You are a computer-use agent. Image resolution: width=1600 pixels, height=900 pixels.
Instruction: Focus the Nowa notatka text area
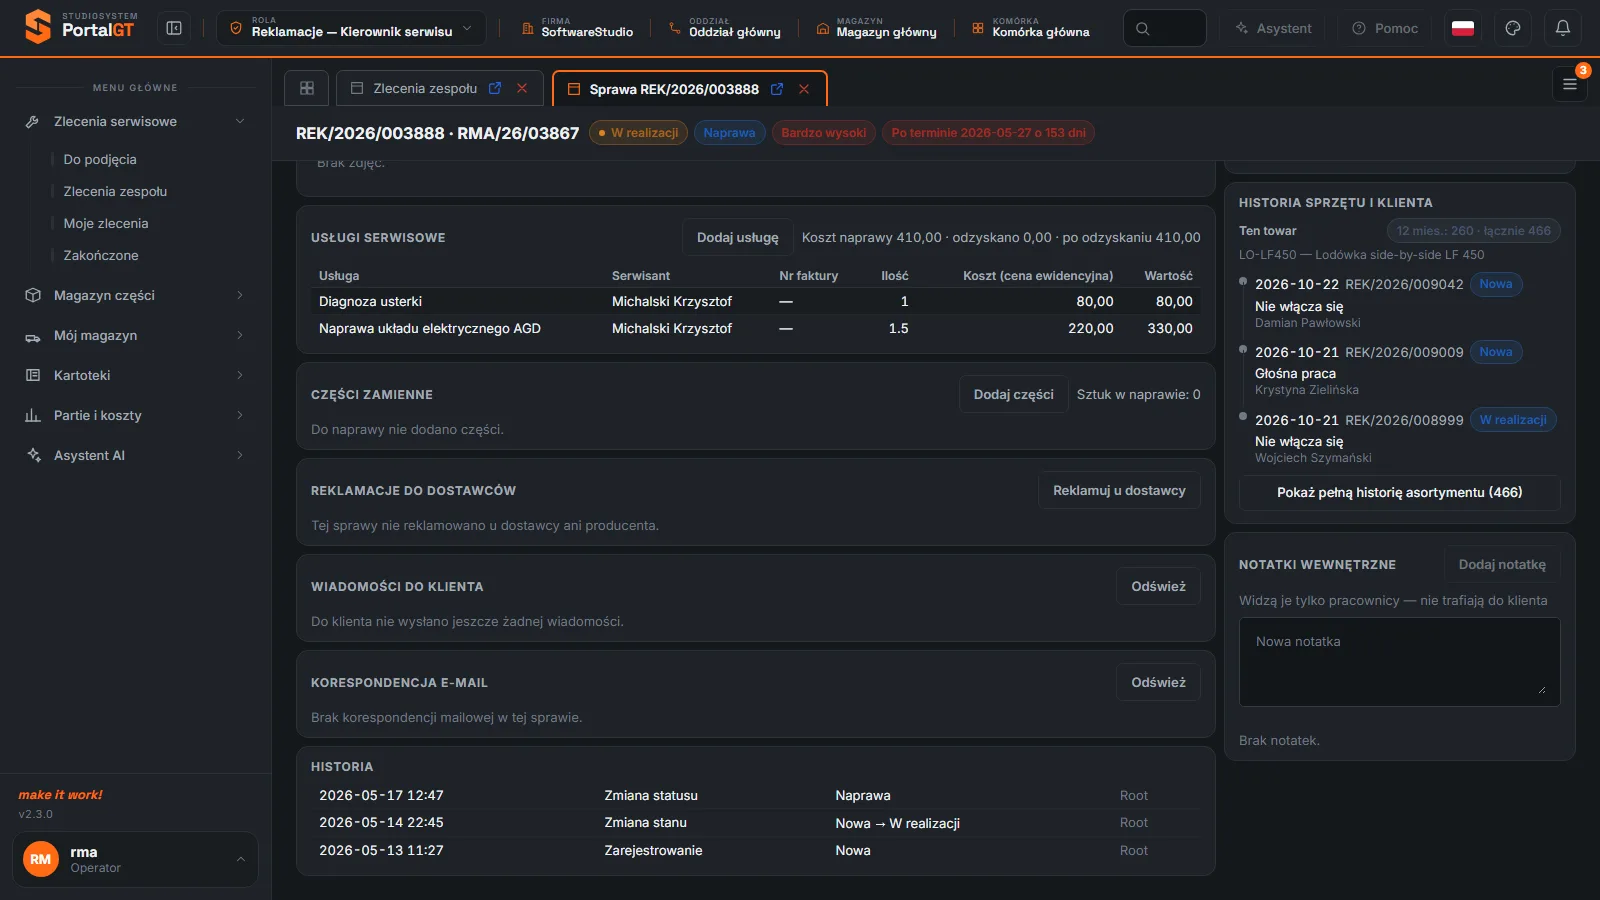(1399, 662)
